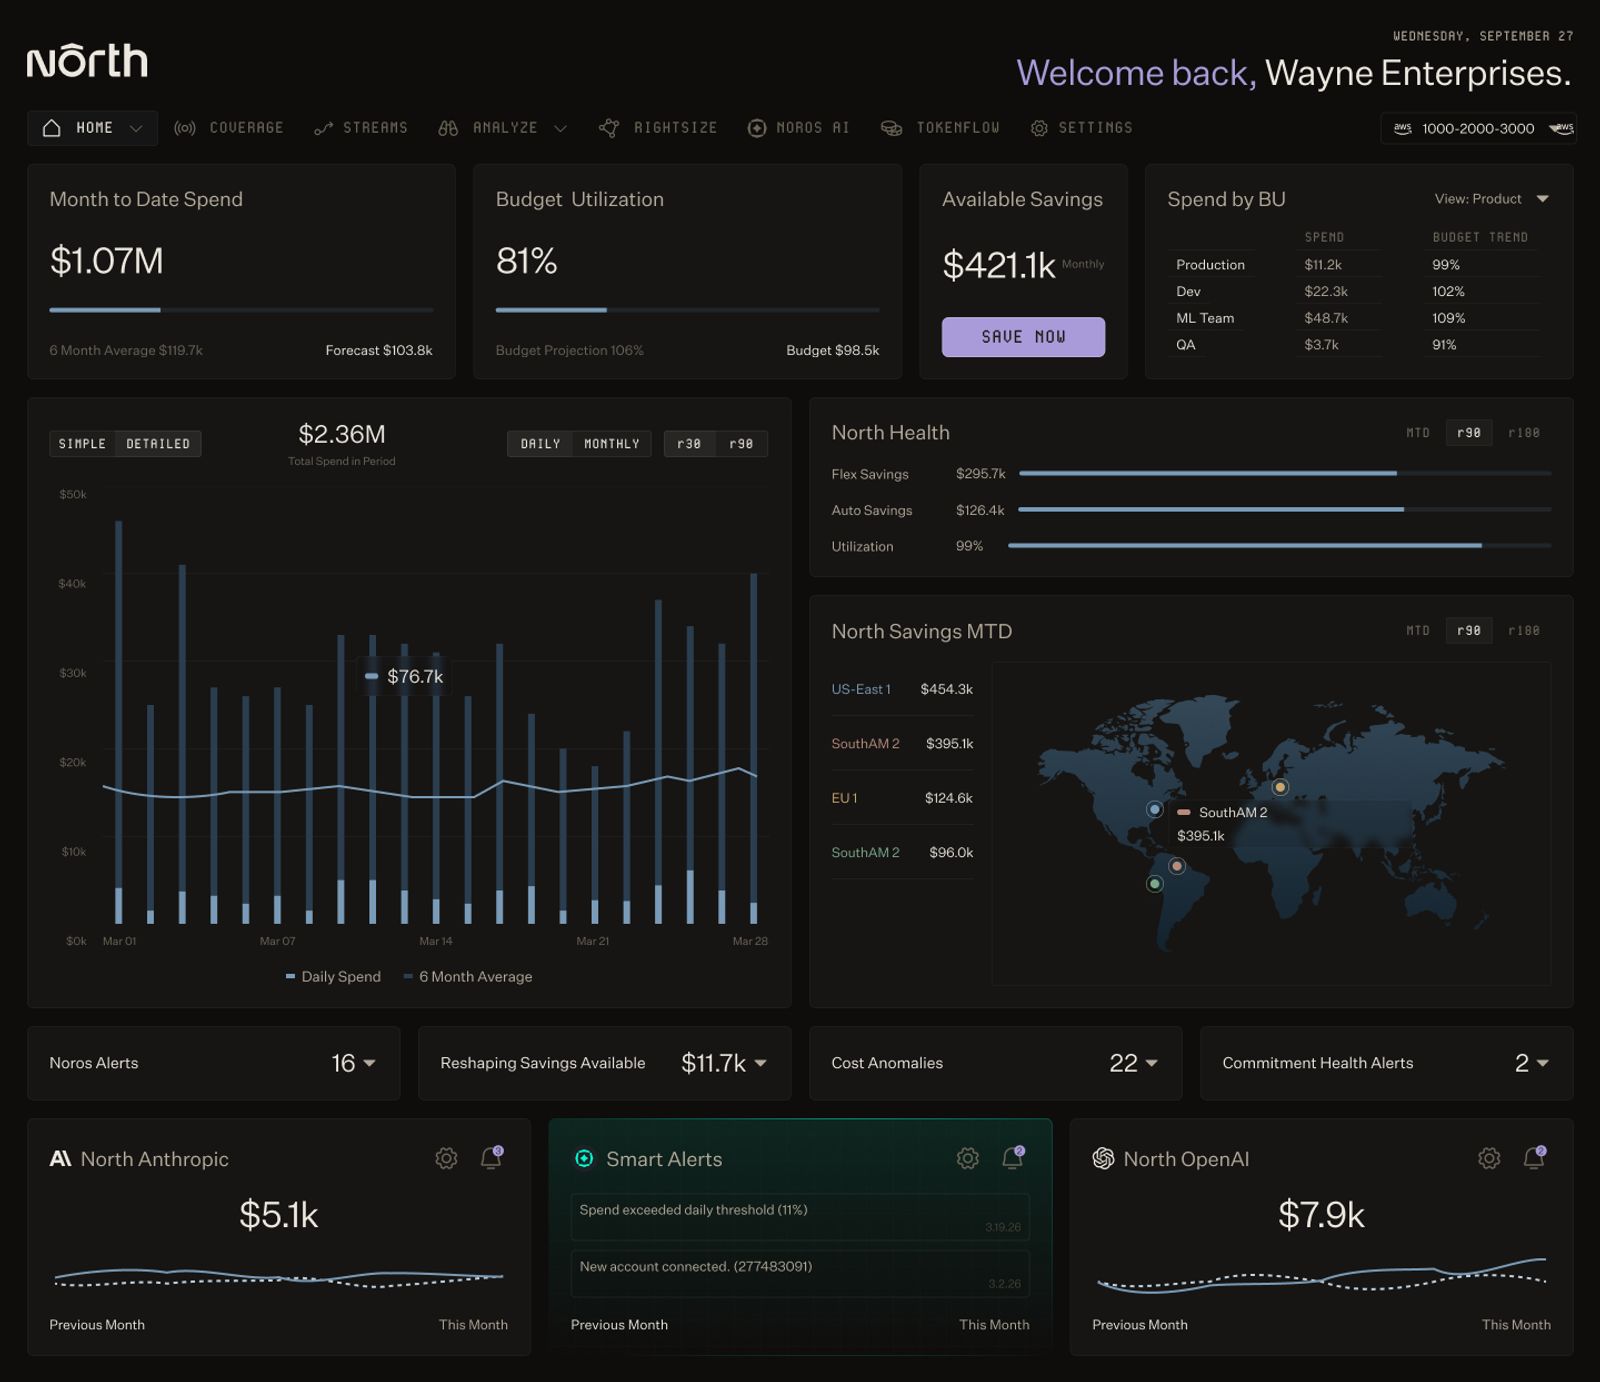Viewport: 1600px width, 1382px height.
Task: Expand the Home menu chevron
Action: (x=137, y=128)
